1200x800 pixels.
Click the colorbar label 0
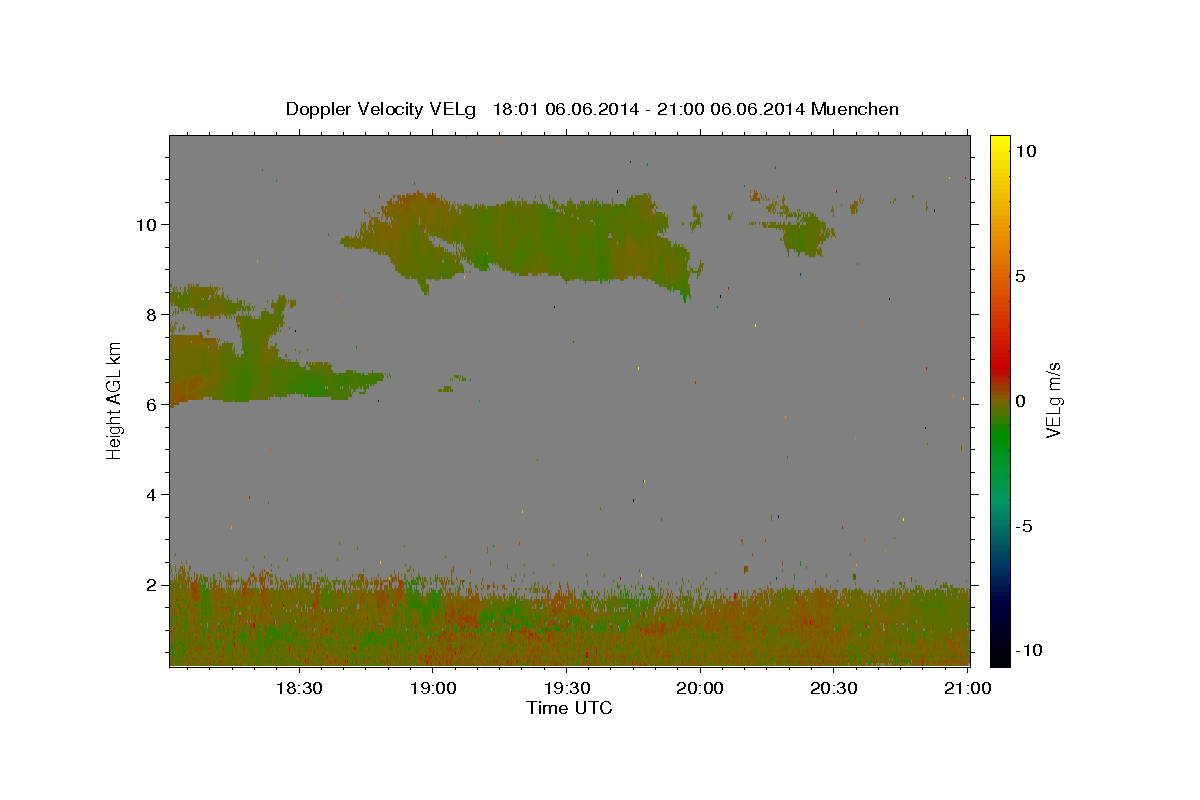click(1020, 401)
